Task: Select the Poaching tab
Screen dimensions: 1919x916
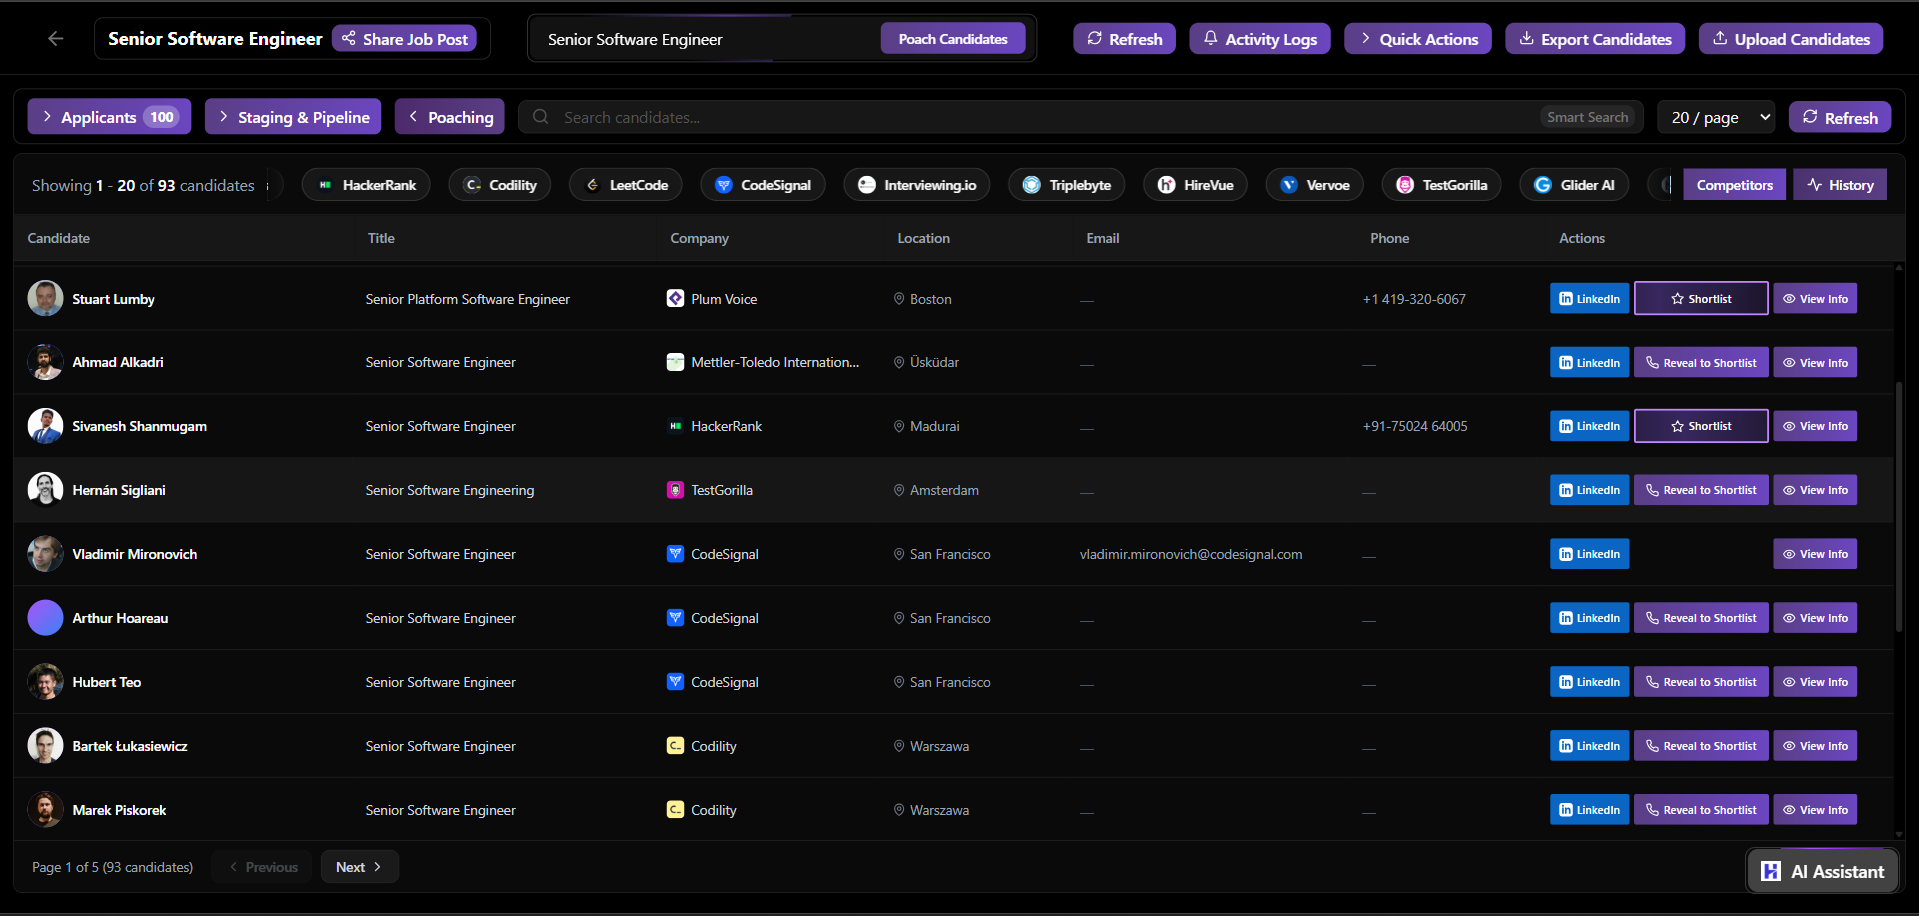Action: [450, 117]
